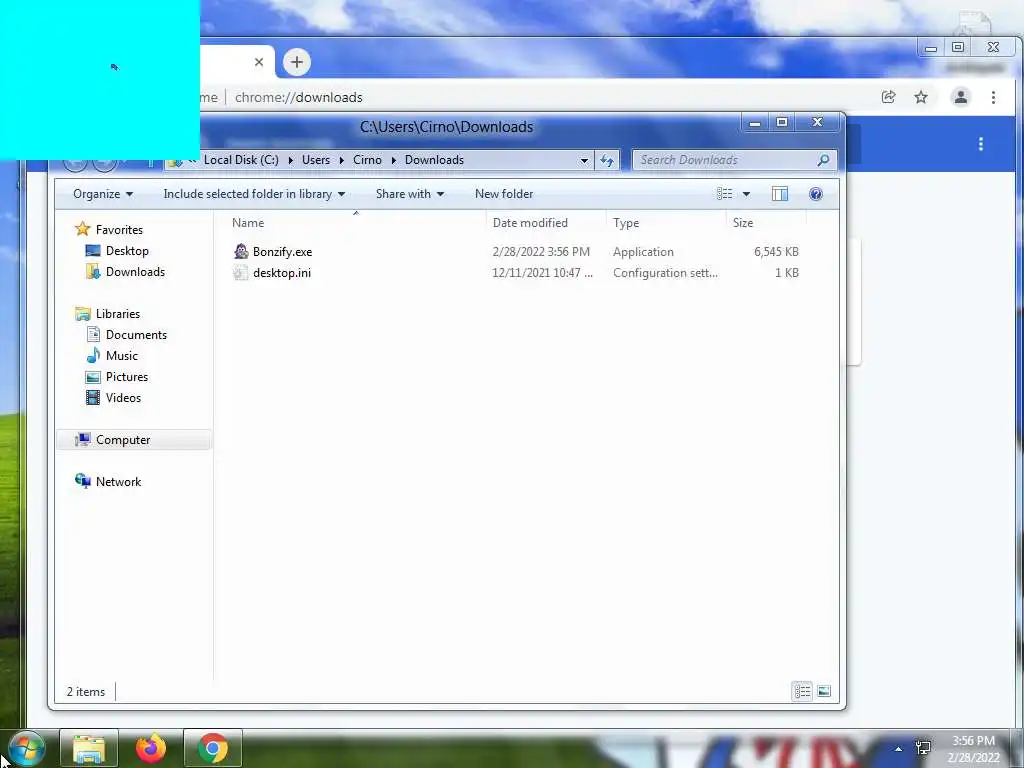Click Local Disk (C:) breadcrumb
The width and height of the screenshot is (1024, 768).
(x=241, y=160)
